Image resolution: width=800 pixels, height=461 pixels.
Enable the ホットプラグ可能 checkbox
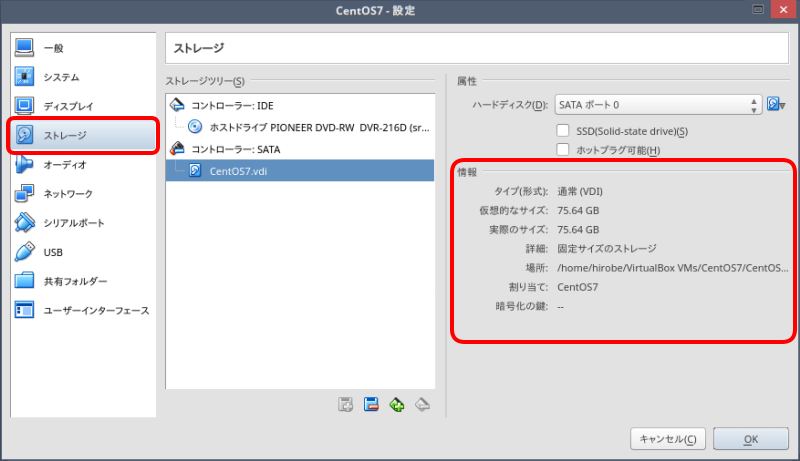click(x=563, y=149)
